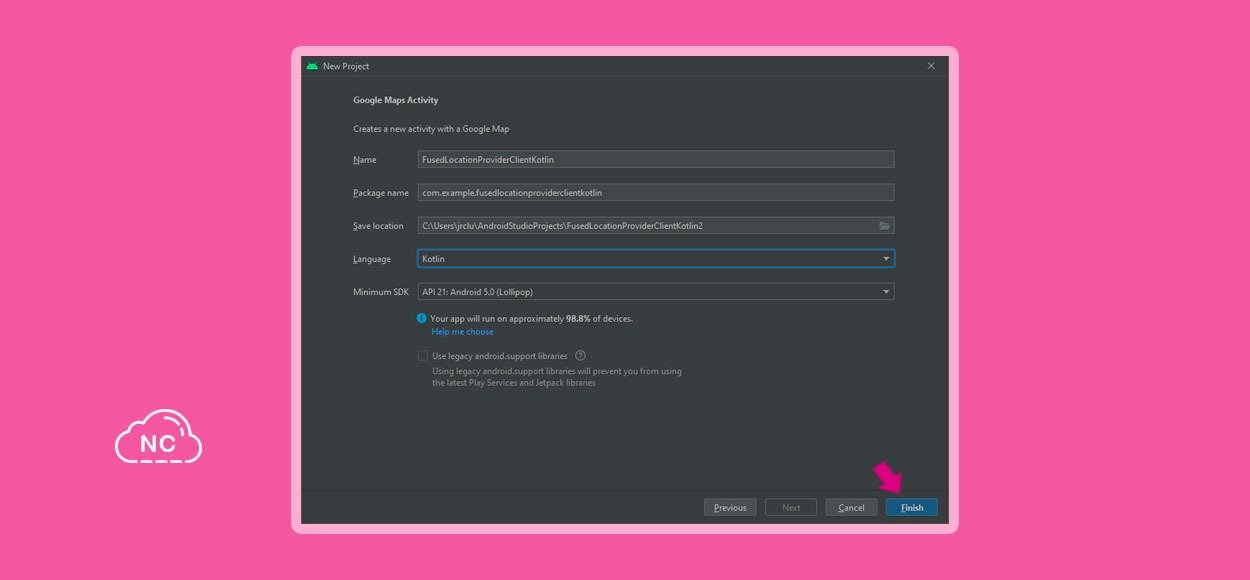
Task: Open the Help me choose link
Action: pyautogui.click(x=462, y=332)
